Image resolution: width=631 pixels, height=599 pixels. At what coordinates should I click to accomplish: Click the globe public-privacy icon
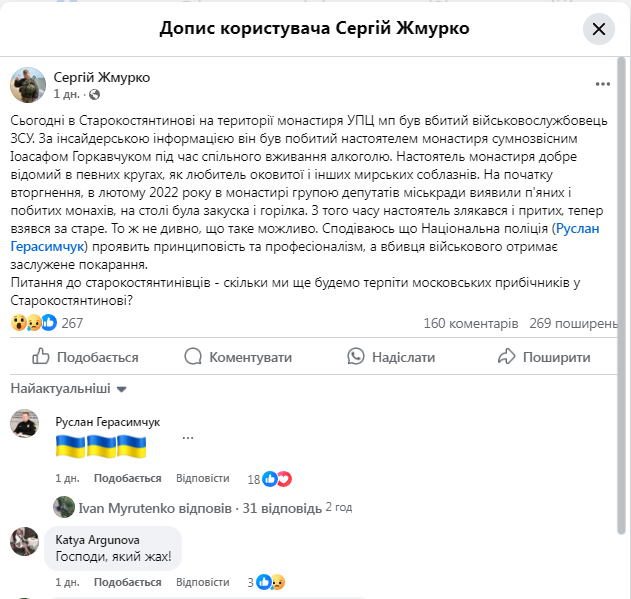click(94, 95)
